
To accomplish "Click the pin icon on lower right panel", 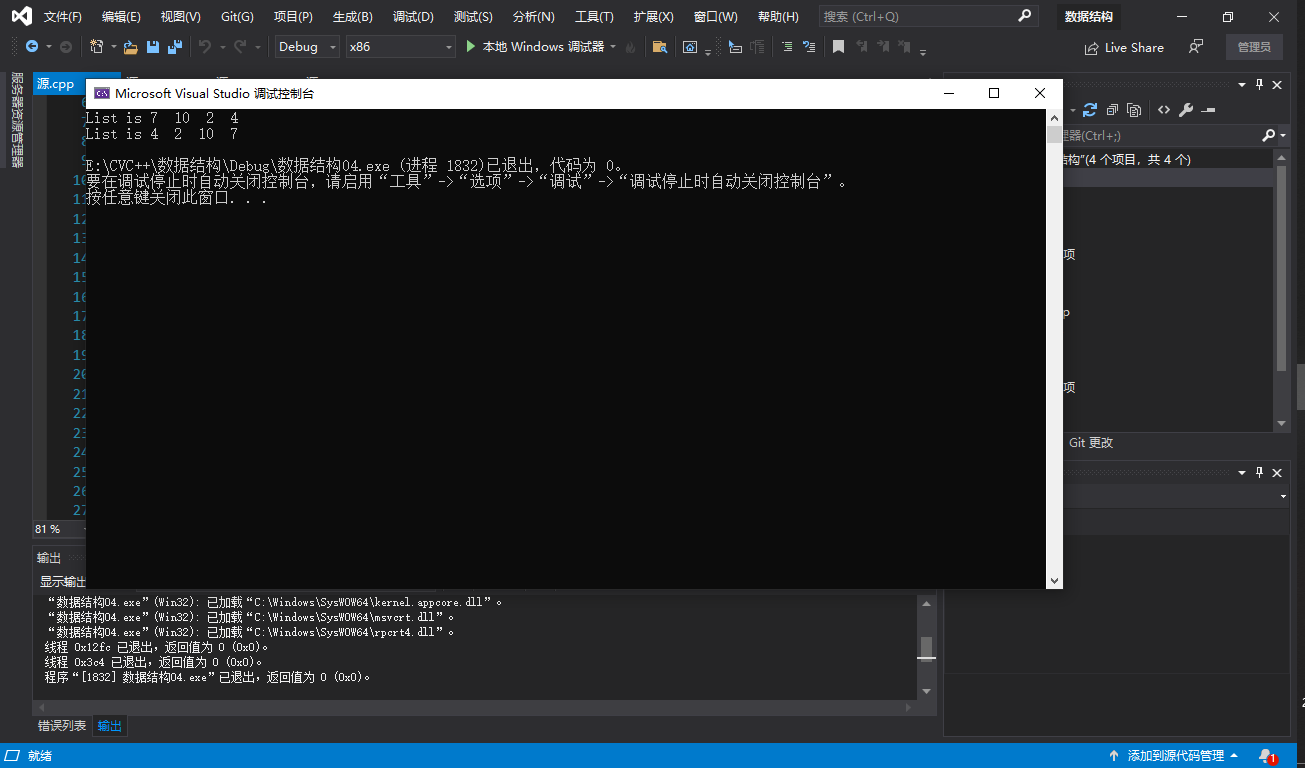I will [1260, 472].
